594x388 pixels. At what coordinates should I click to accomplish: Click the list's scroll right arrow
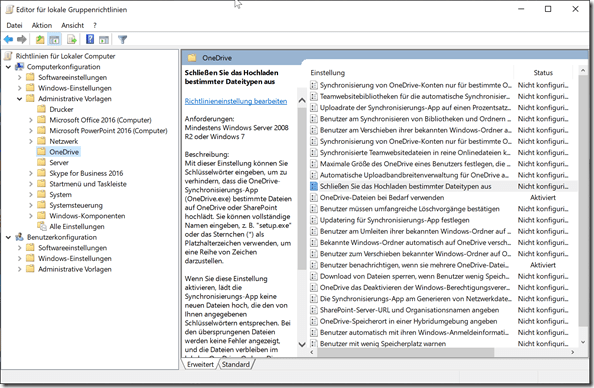[572, 352]
